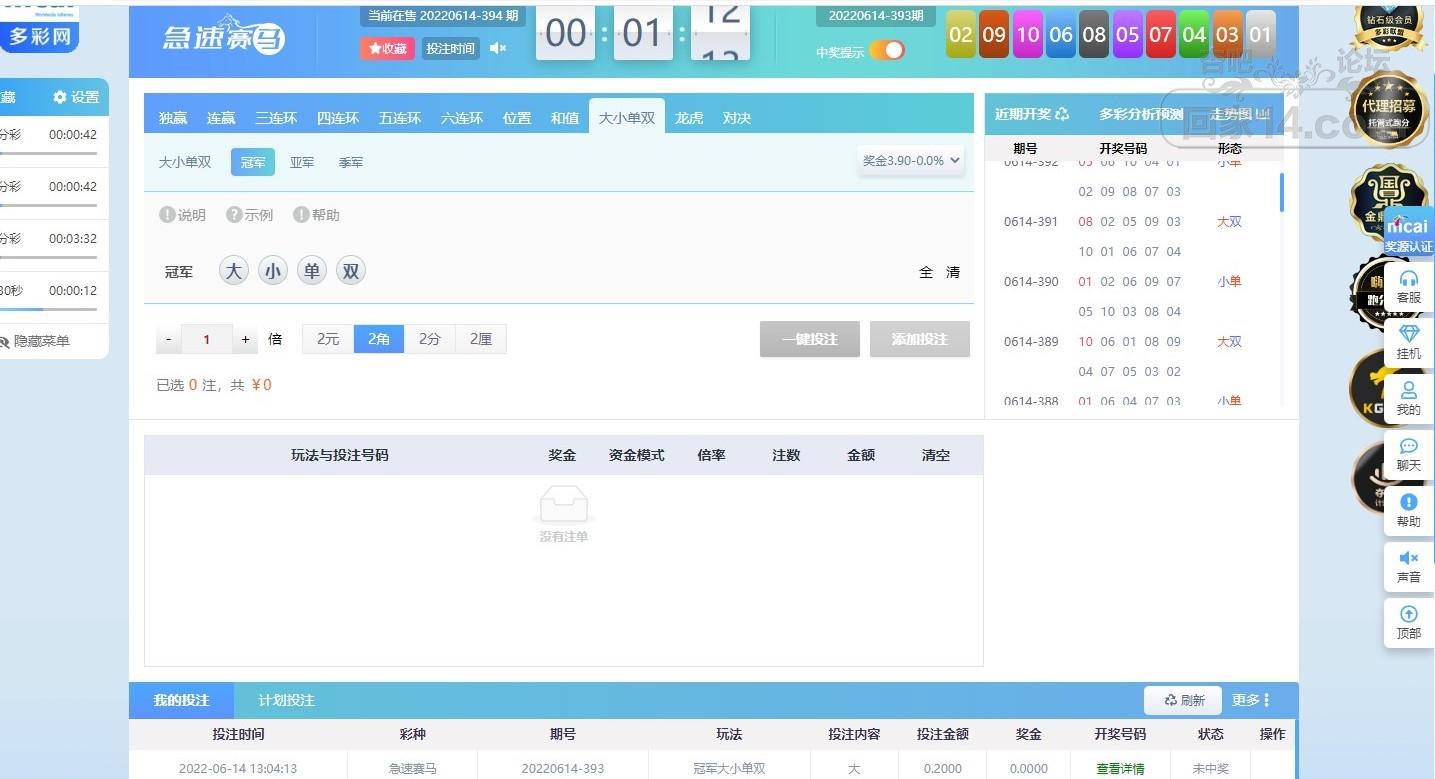Viewport: 1435px width, 779px height.
Task: Select 双 option for 冠军
Action: (x=350, y=271)
